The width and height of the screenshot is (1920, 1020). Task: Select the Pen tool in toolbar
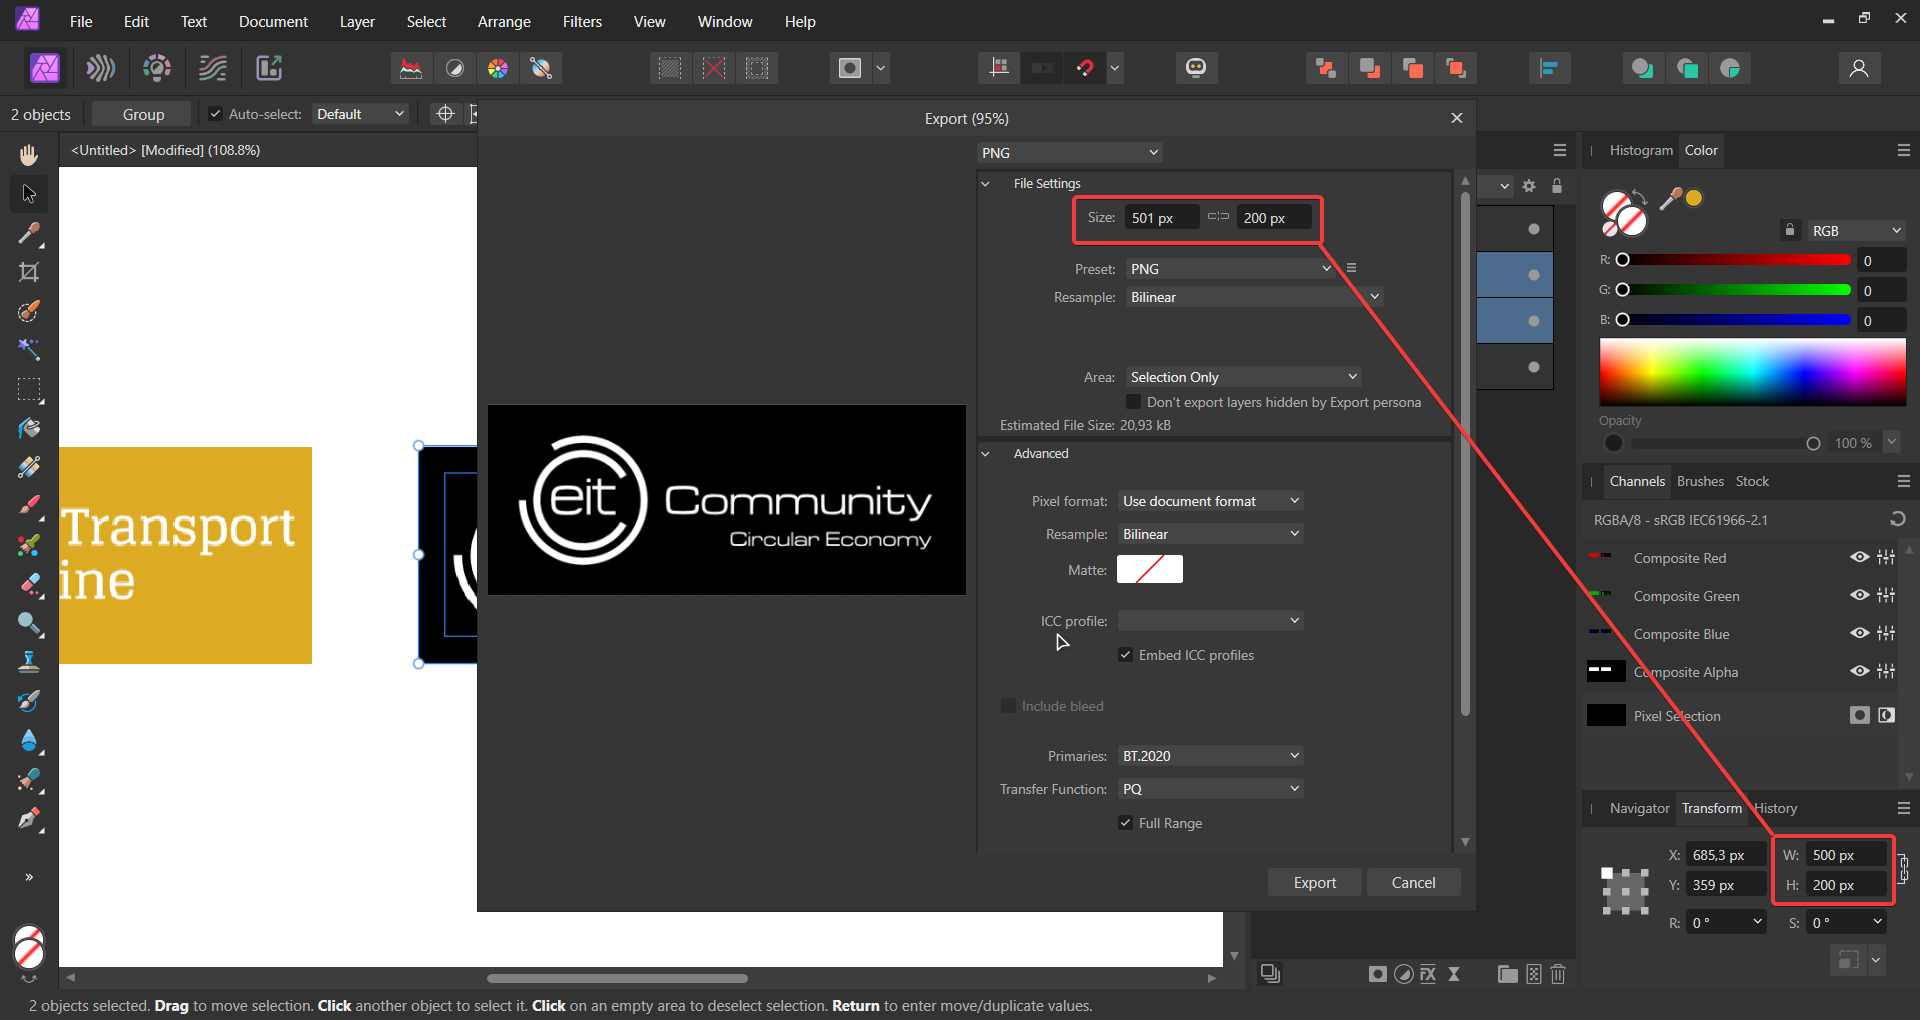29,819
